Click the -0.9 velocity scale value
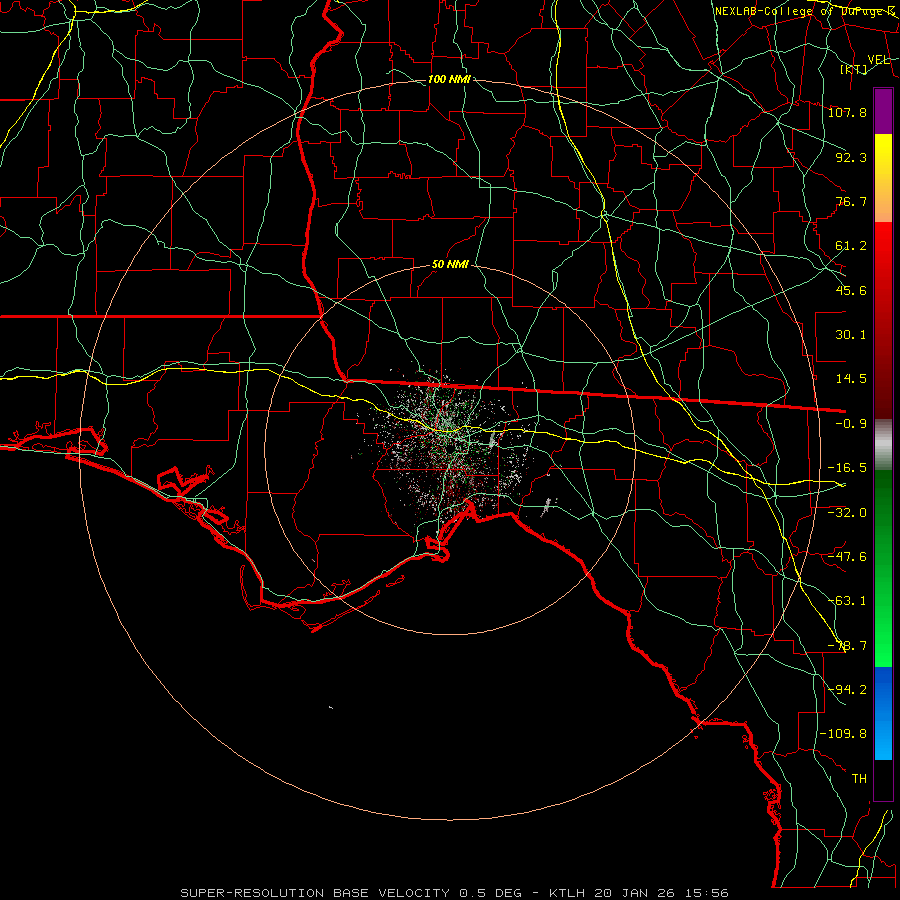The width and height of the screenshot is (900, 900). (x=851, y=424)
